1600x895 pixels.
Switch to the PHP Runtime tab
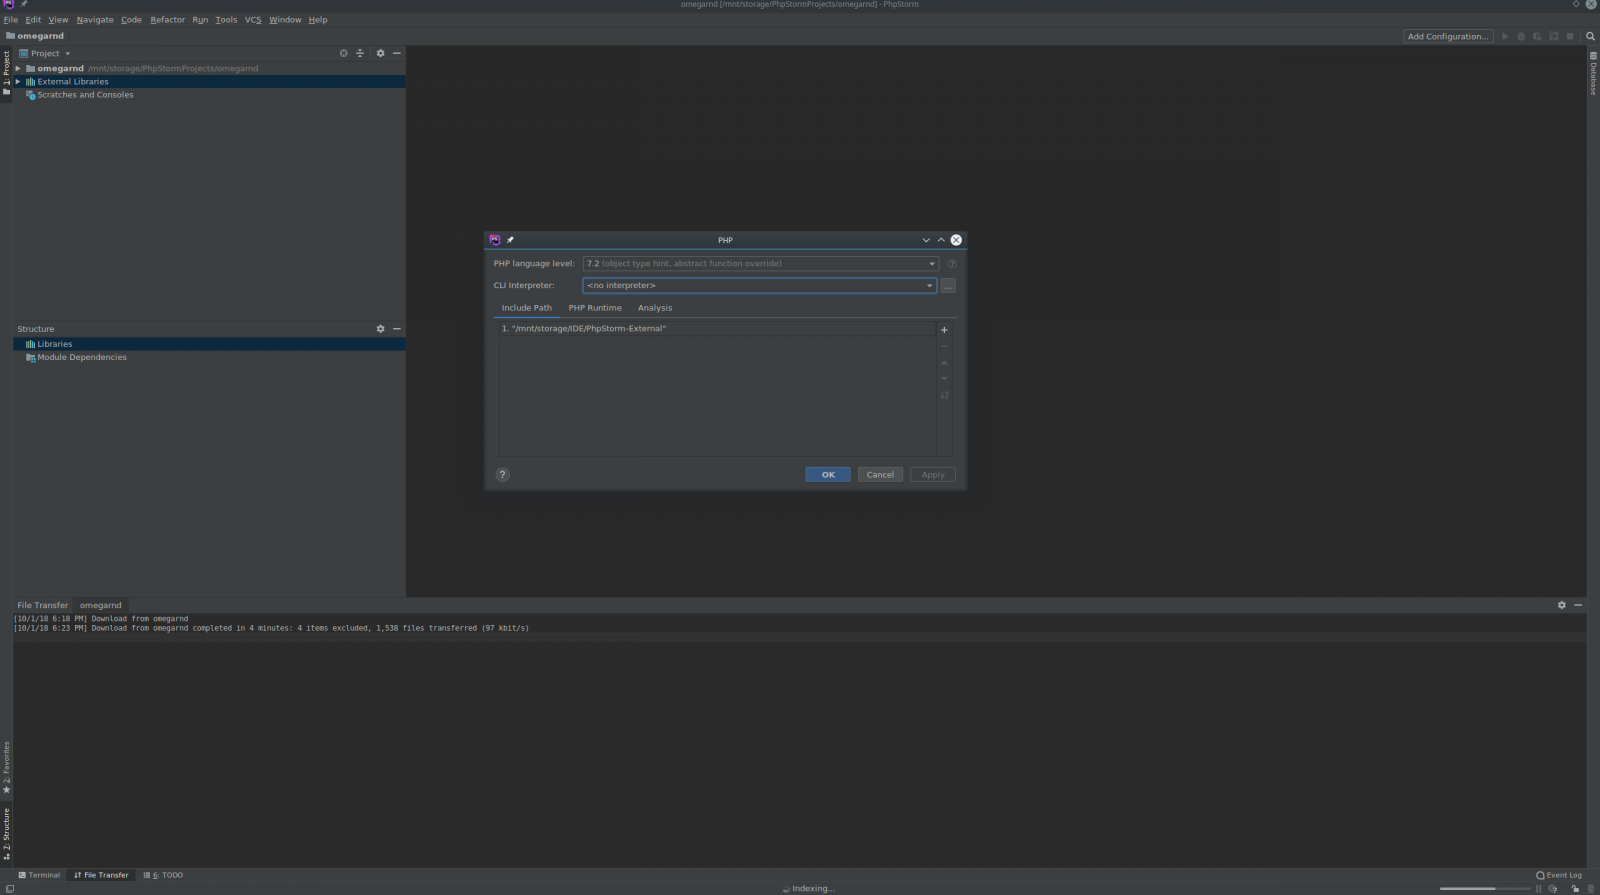tap(595, 308)
